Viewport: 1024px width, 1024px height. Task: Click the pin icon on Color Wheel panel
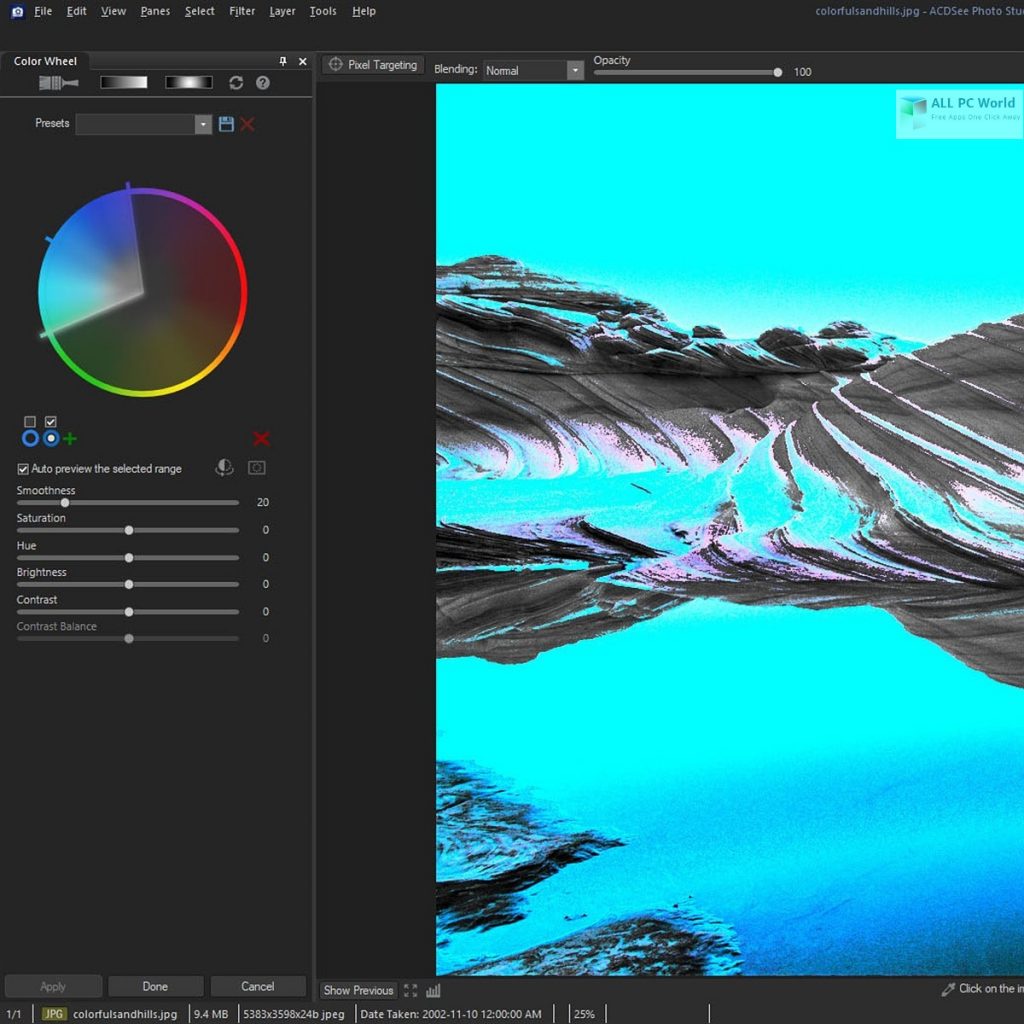283,61
